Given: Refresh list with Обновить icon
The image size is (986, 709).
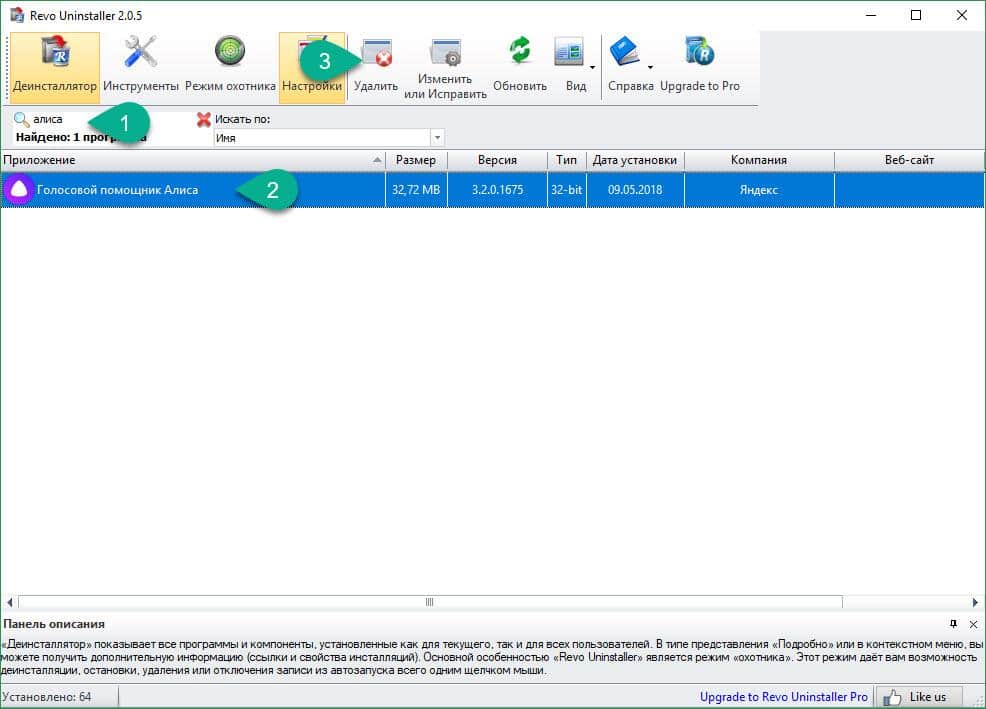Looking at the screenshot, I should point(520,67).
